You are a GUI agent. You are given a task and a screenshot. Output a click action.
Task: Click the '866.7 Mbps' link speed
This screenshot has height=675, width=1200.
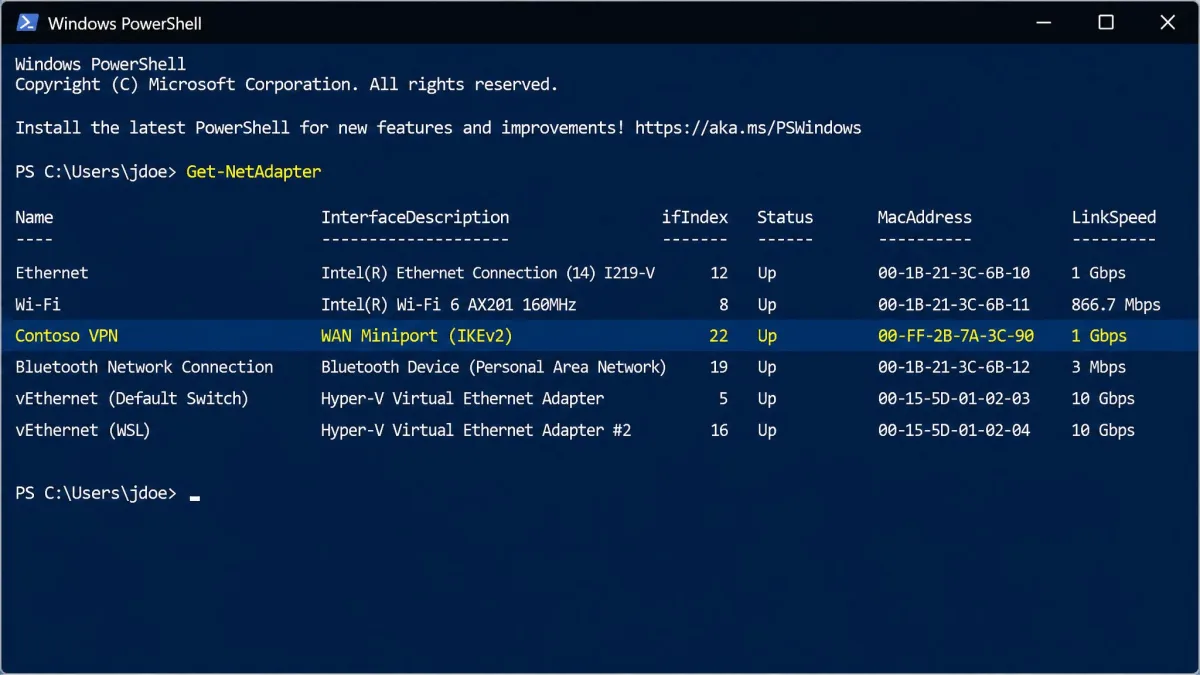pos(1116,304)
